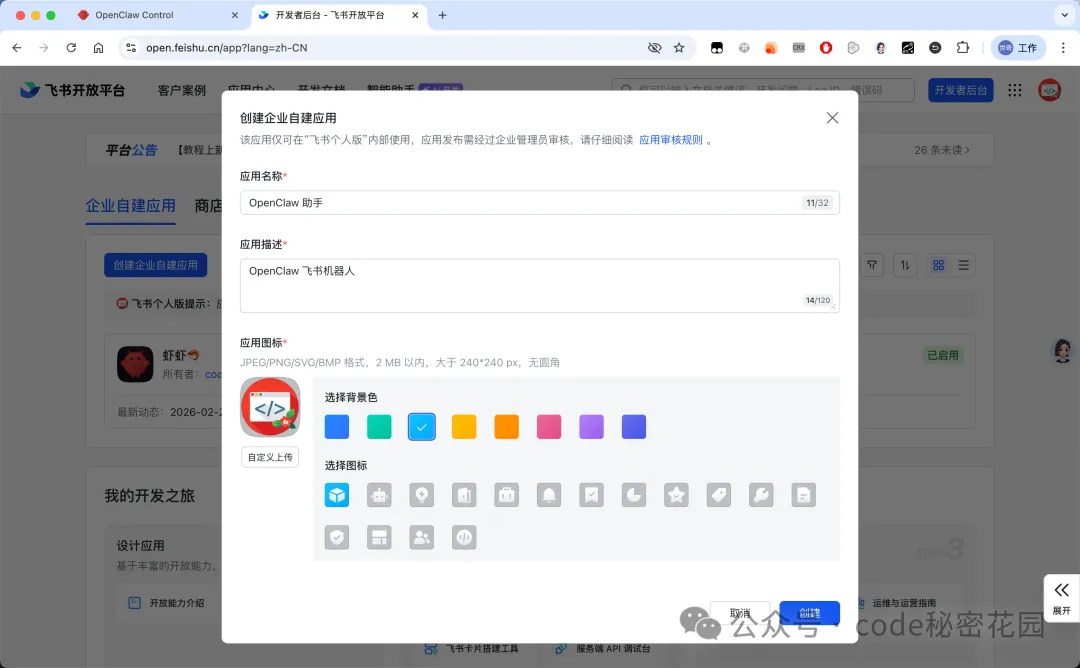The height and width of the screenshot is (668, 1080).
Task: Open 客户案例 in top navigation
Action: [182, 90]
